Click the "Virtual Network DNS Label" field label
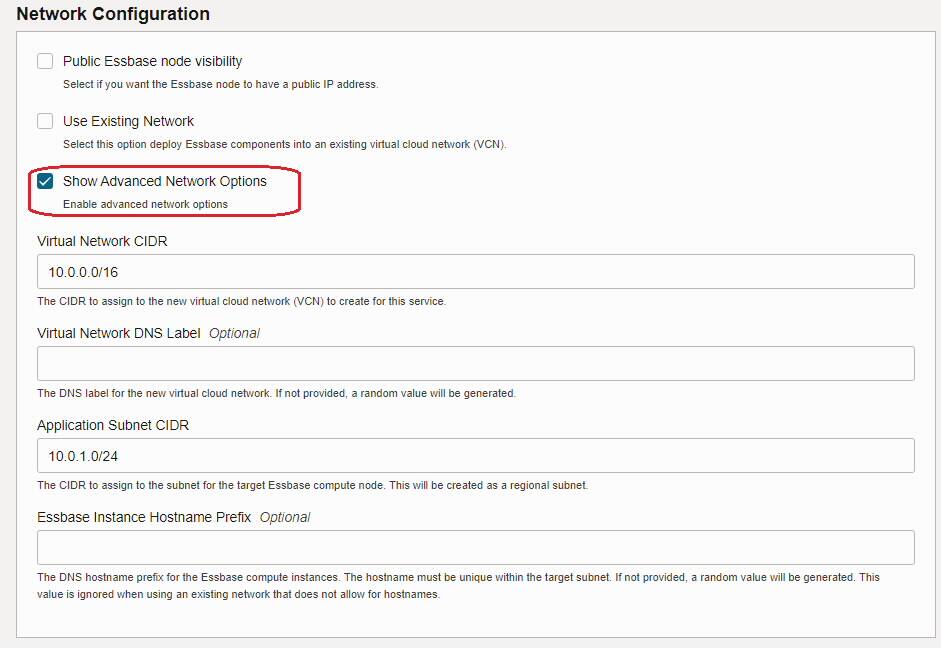This screenshot has height=651, width=941. (119, 333)
